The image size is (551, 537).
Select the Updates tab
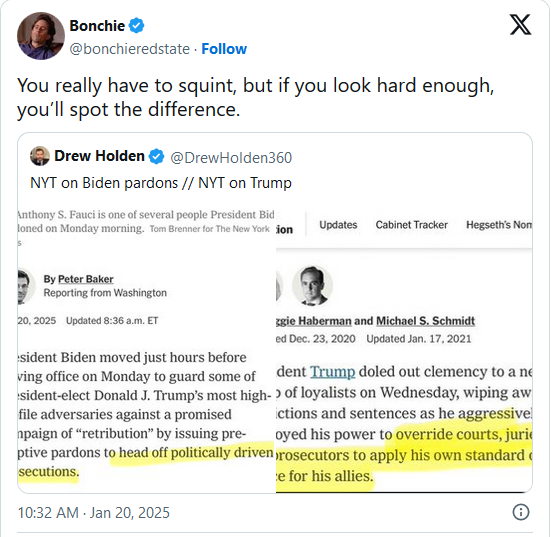coord(338,225)
